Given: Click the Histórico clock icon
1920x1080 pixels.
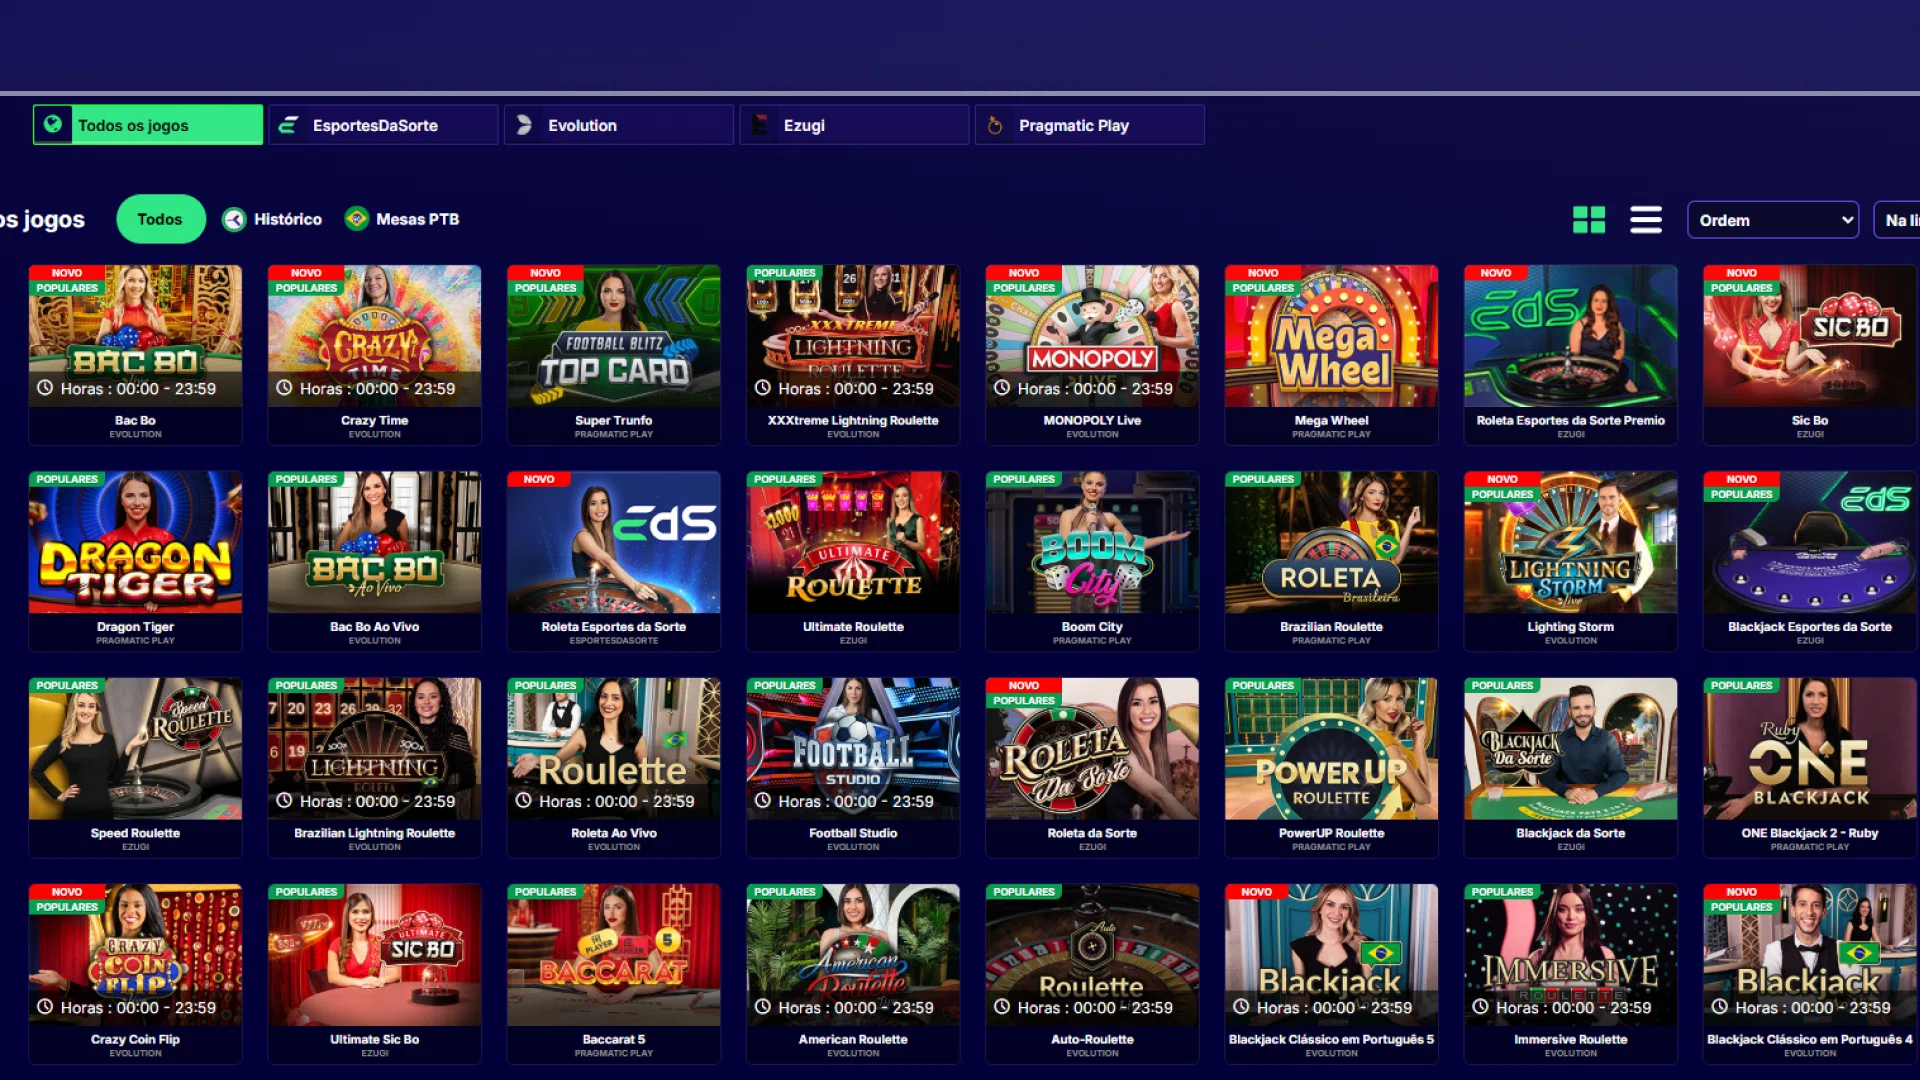Looking at the screenshot, I should tap(234, 220).
